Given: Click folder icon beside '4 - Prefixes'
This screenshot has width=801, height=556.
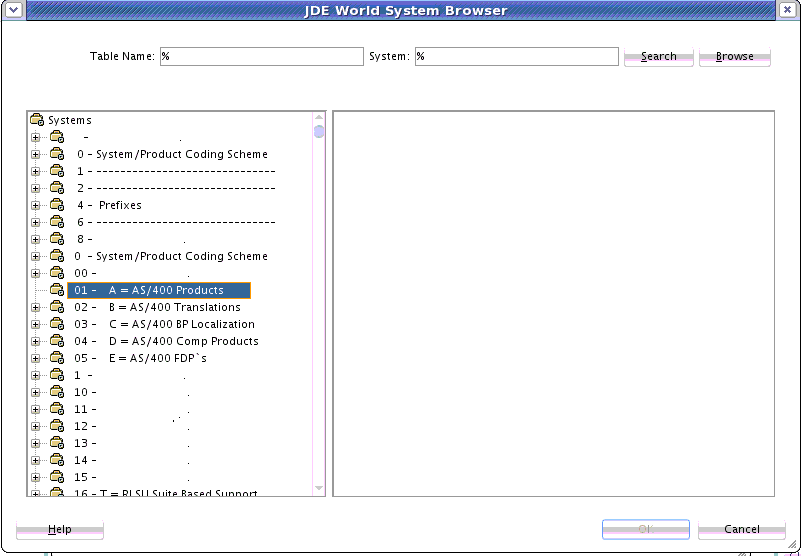Looking at the screenshot, I should pyautogui.click(x=57, y=205).
